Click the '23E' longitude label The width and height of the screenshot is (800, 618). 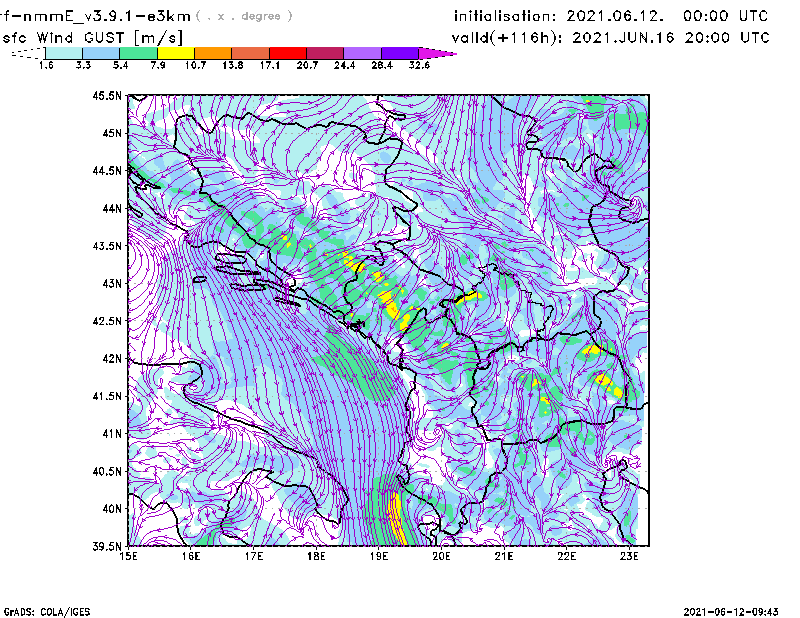[x=629, y=556]
